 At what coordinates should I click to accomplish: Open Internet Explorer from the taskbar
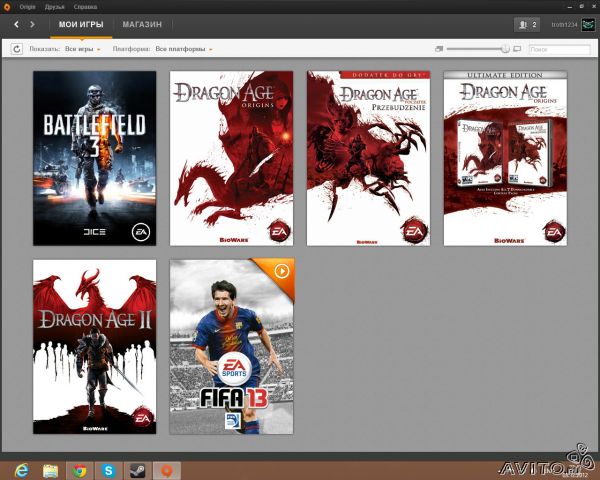pos(21,471)
